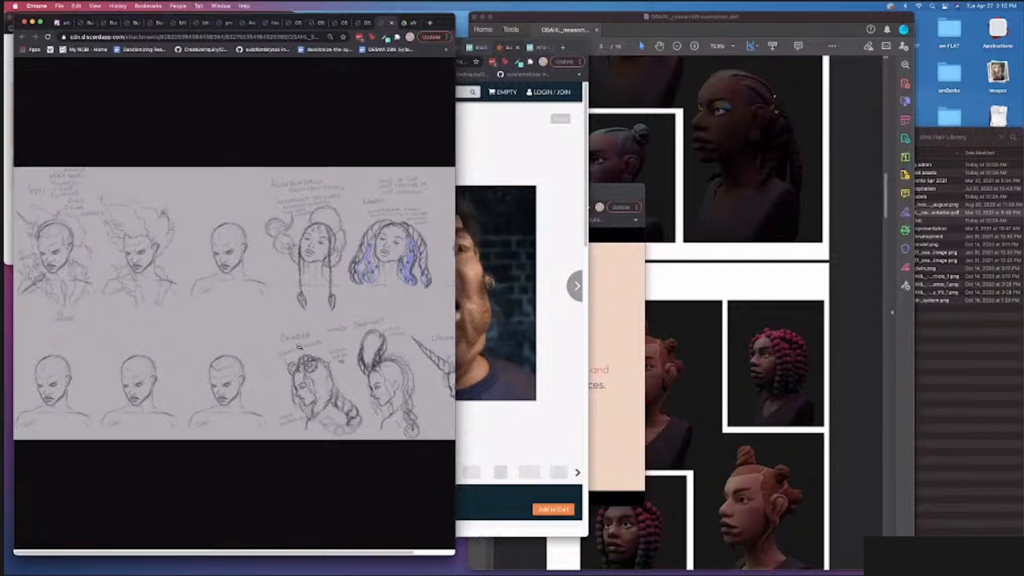Select the arrow selection tool in Acrobat toolbar

pos(642,46)
